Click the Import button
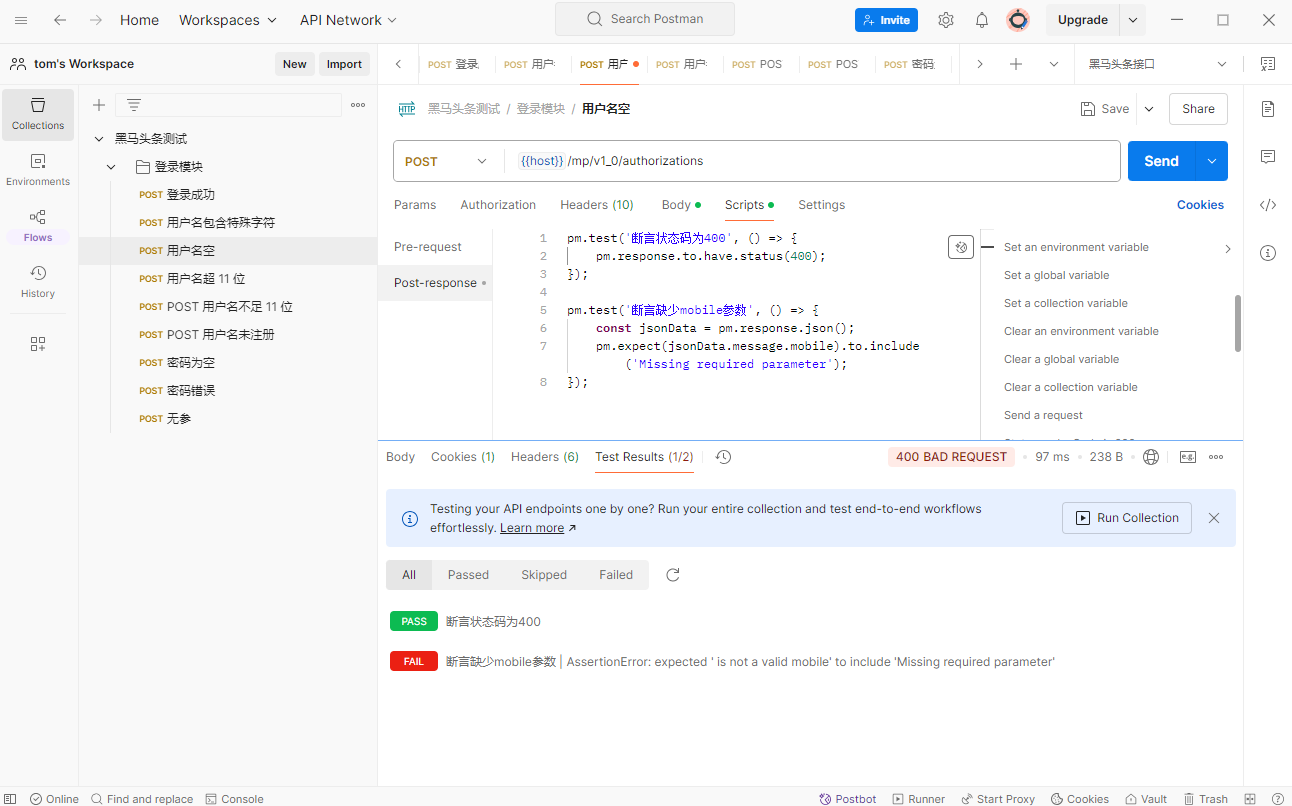Screen dimensions: 1292x806 [344, 64]
